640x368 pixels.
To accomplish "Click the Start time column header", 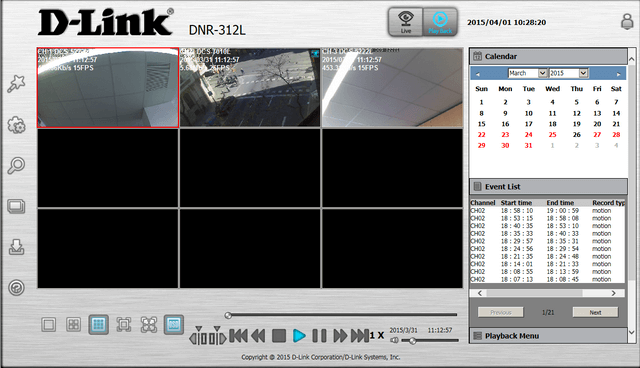I will click(516, 203).
